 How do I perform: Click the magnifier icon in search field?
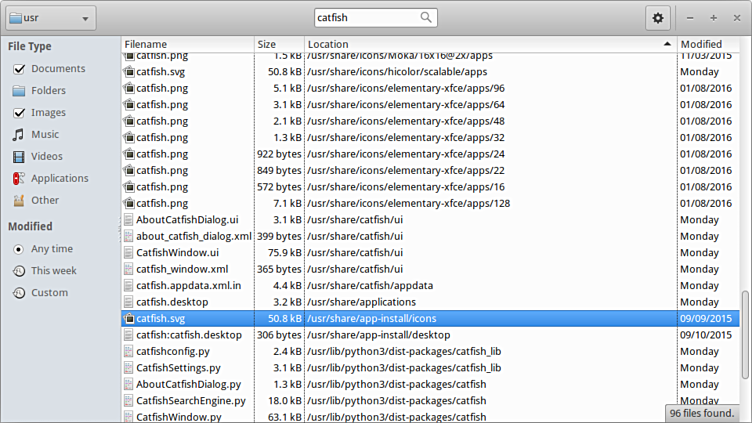427,18
